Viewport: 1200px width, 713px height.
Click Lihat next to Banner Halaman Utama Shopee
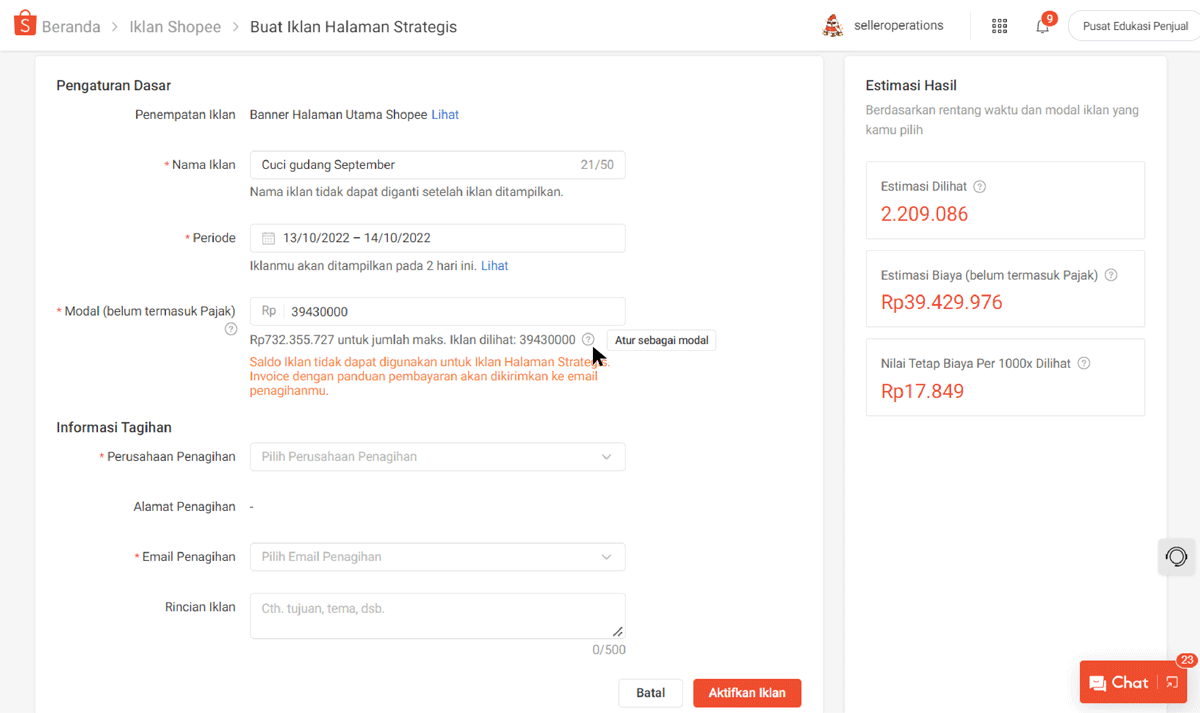point(445,114)
